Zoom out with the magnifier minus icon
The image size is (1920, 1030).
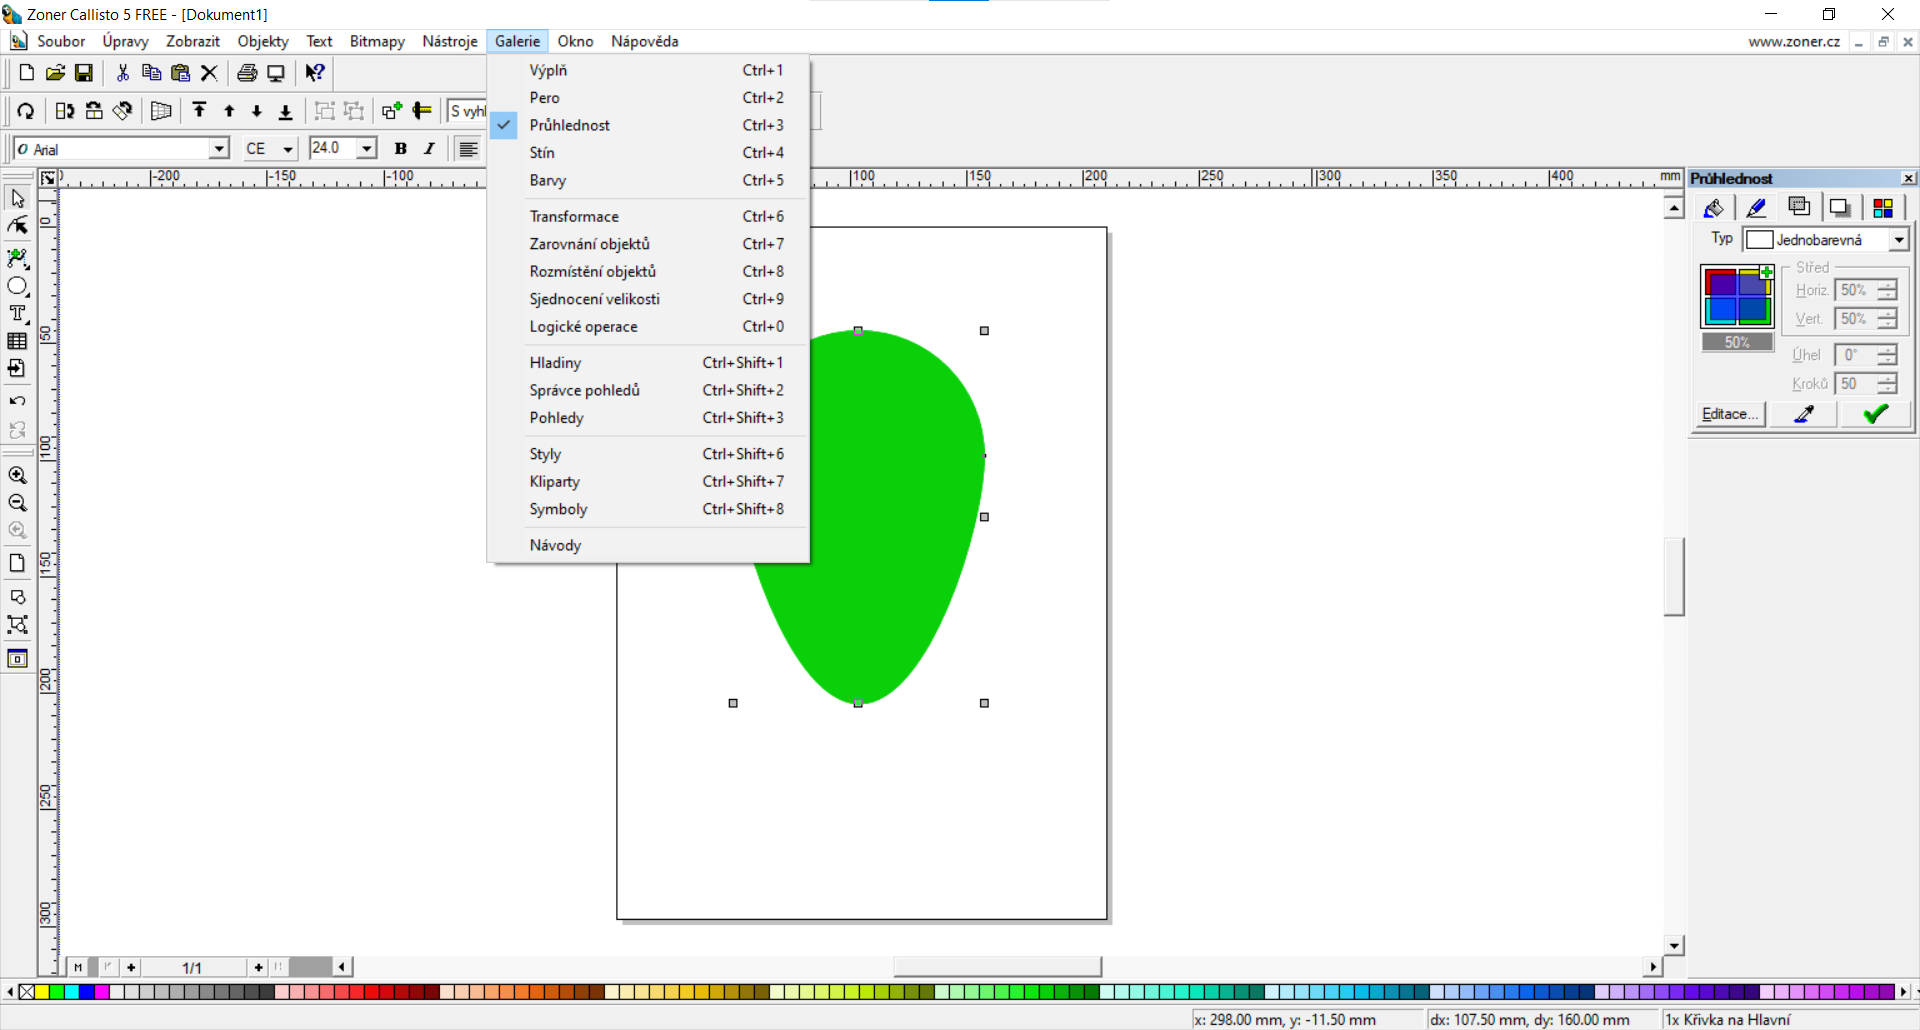pos(17,503)
